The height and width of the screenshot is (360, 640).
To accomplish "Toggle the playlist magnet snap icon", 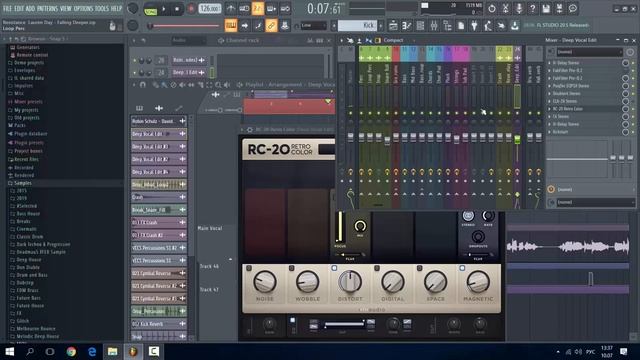I will click(142, 85).
